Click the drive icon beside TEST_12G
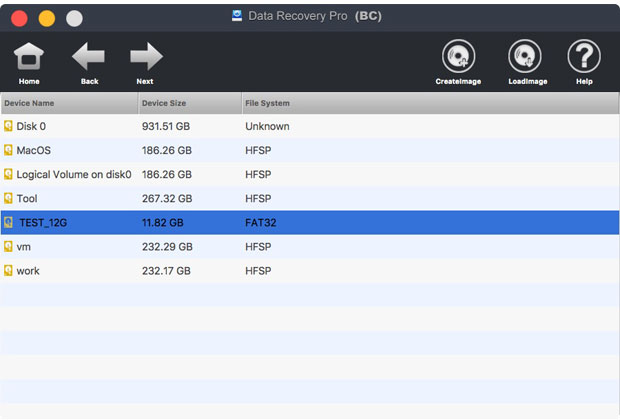Image resolution: width=620 pixels, height=420 pixels. coord(8,222)
